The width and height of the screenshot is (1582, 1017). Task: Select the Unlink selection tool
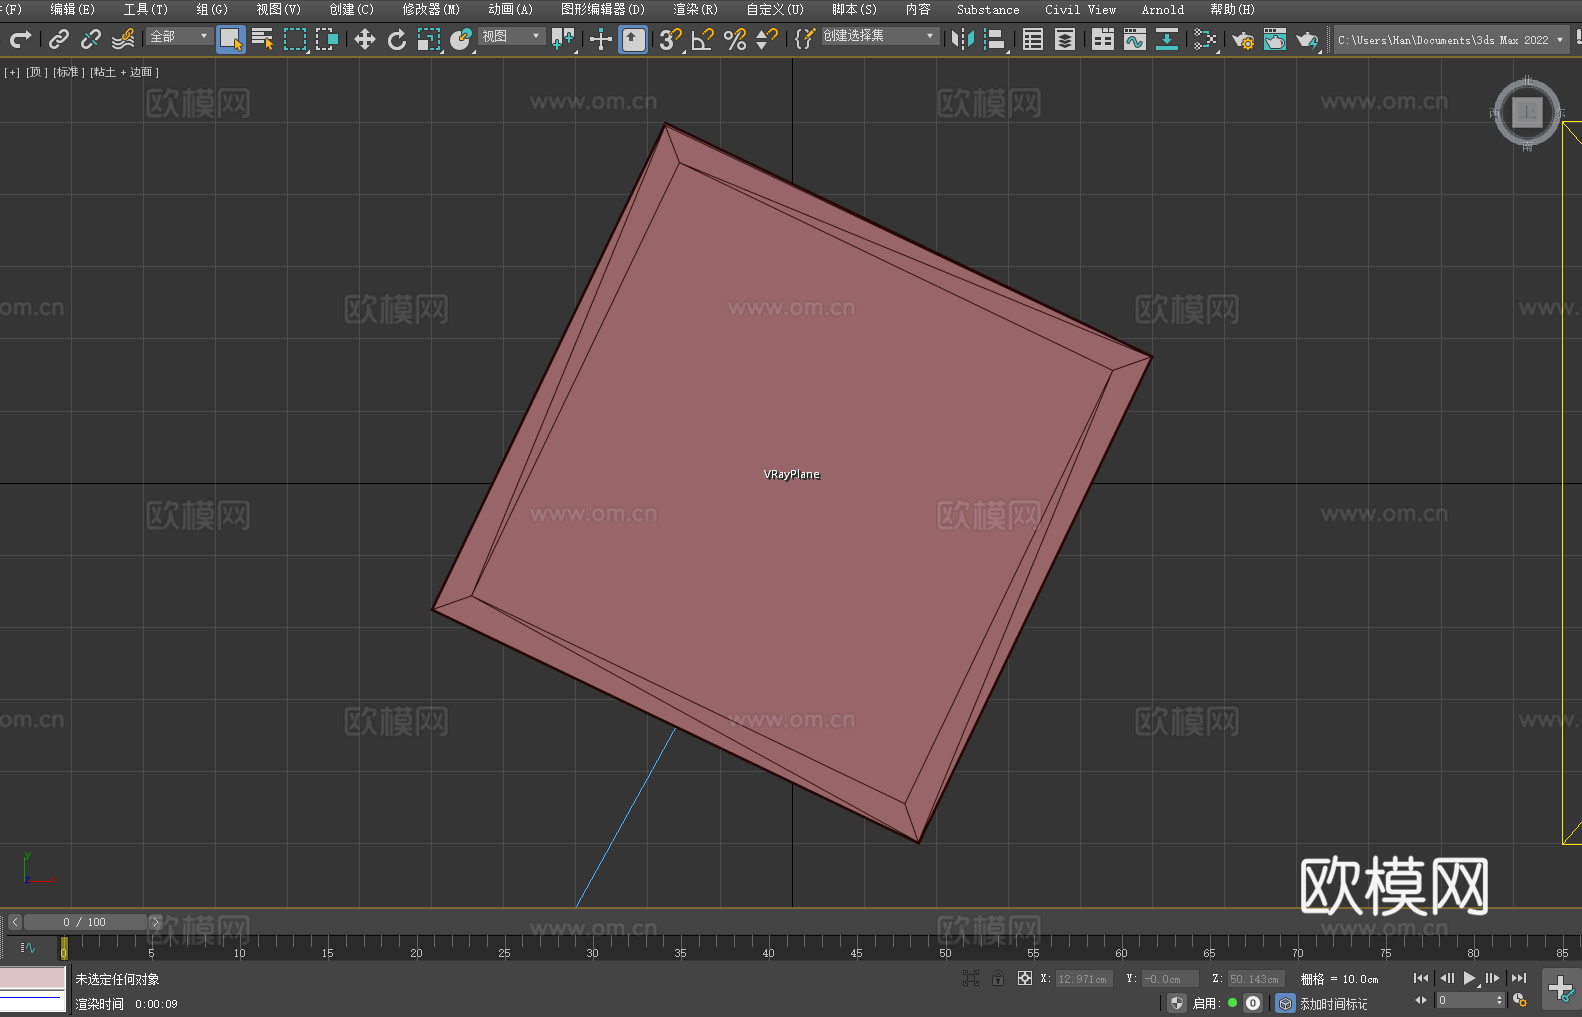point(91,39)
